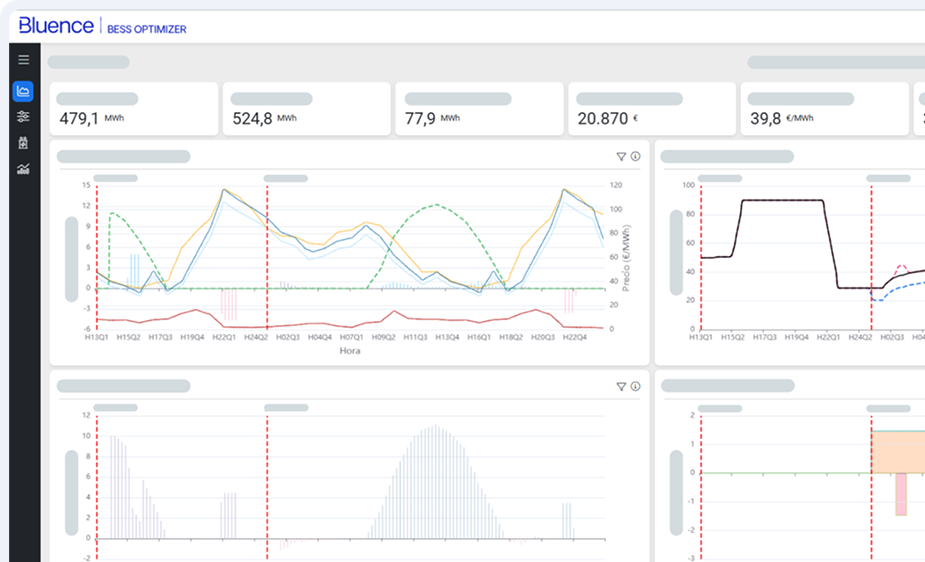This screenshot has height=562, width=925.
Task: Click the Precio (€/MWh) axis label
Action: pyautogui.click(x=626, y=258)
